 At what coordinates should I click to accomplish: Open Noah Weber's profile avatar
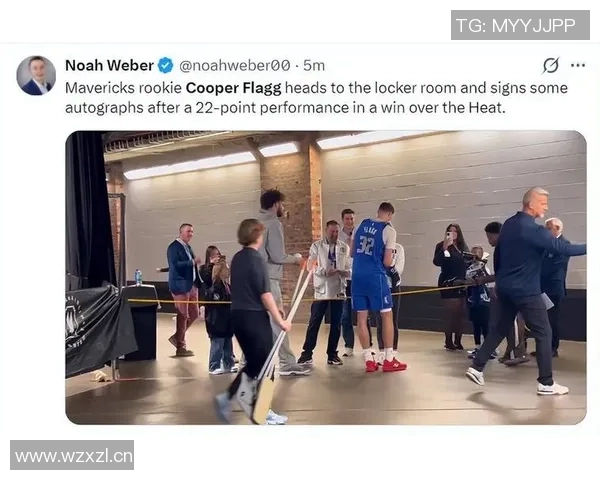(x=36, y=75)
